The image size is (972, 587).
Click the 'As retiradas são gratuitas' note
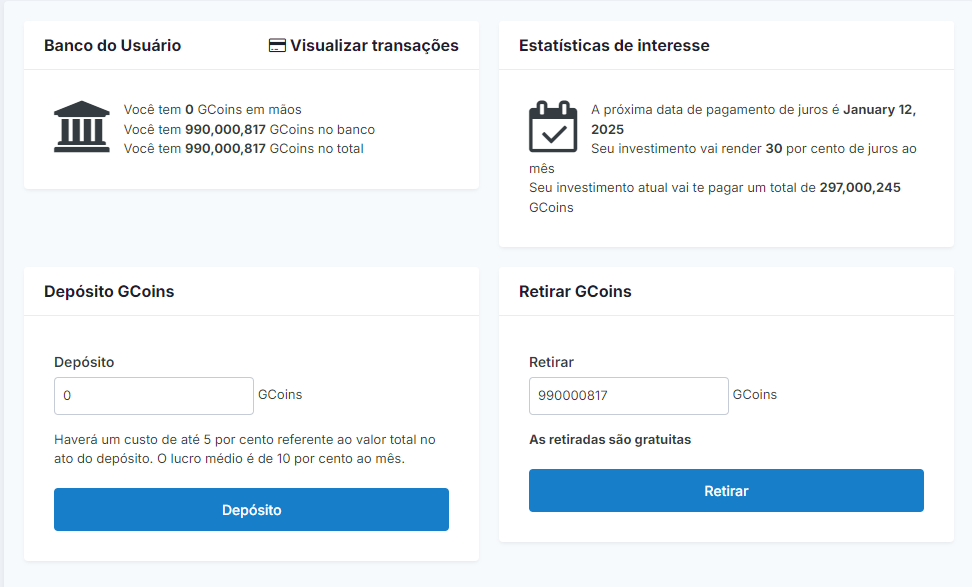pyautogui.click(x=610, y=440)
